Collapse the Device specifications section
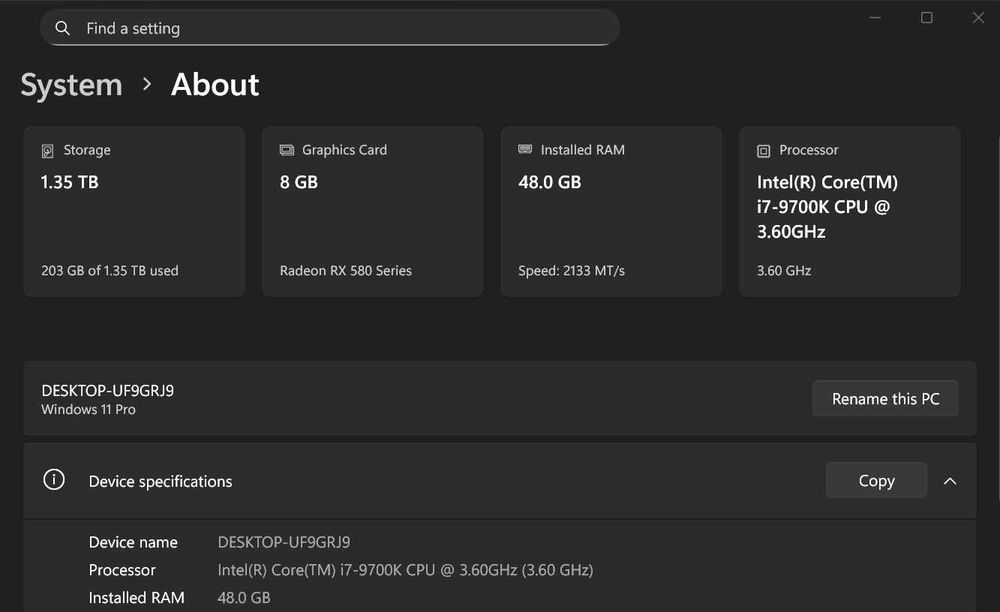Screen dimensions: 1000x612 [x=950, y=481]
